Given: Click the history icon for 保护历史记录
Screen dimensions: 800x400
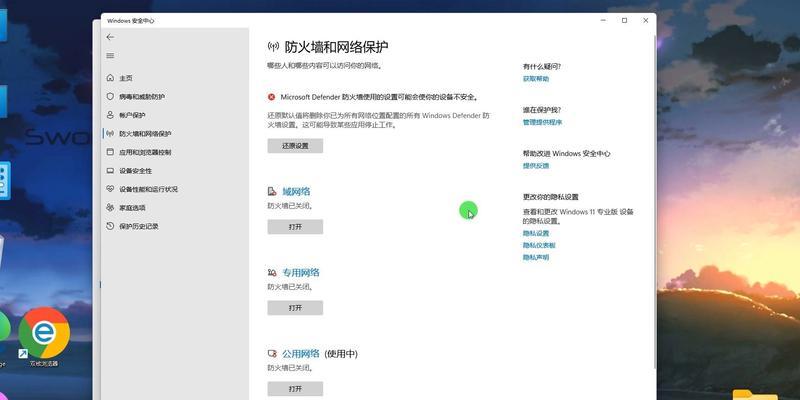Looking at the screenshot, I should [110, 226].
